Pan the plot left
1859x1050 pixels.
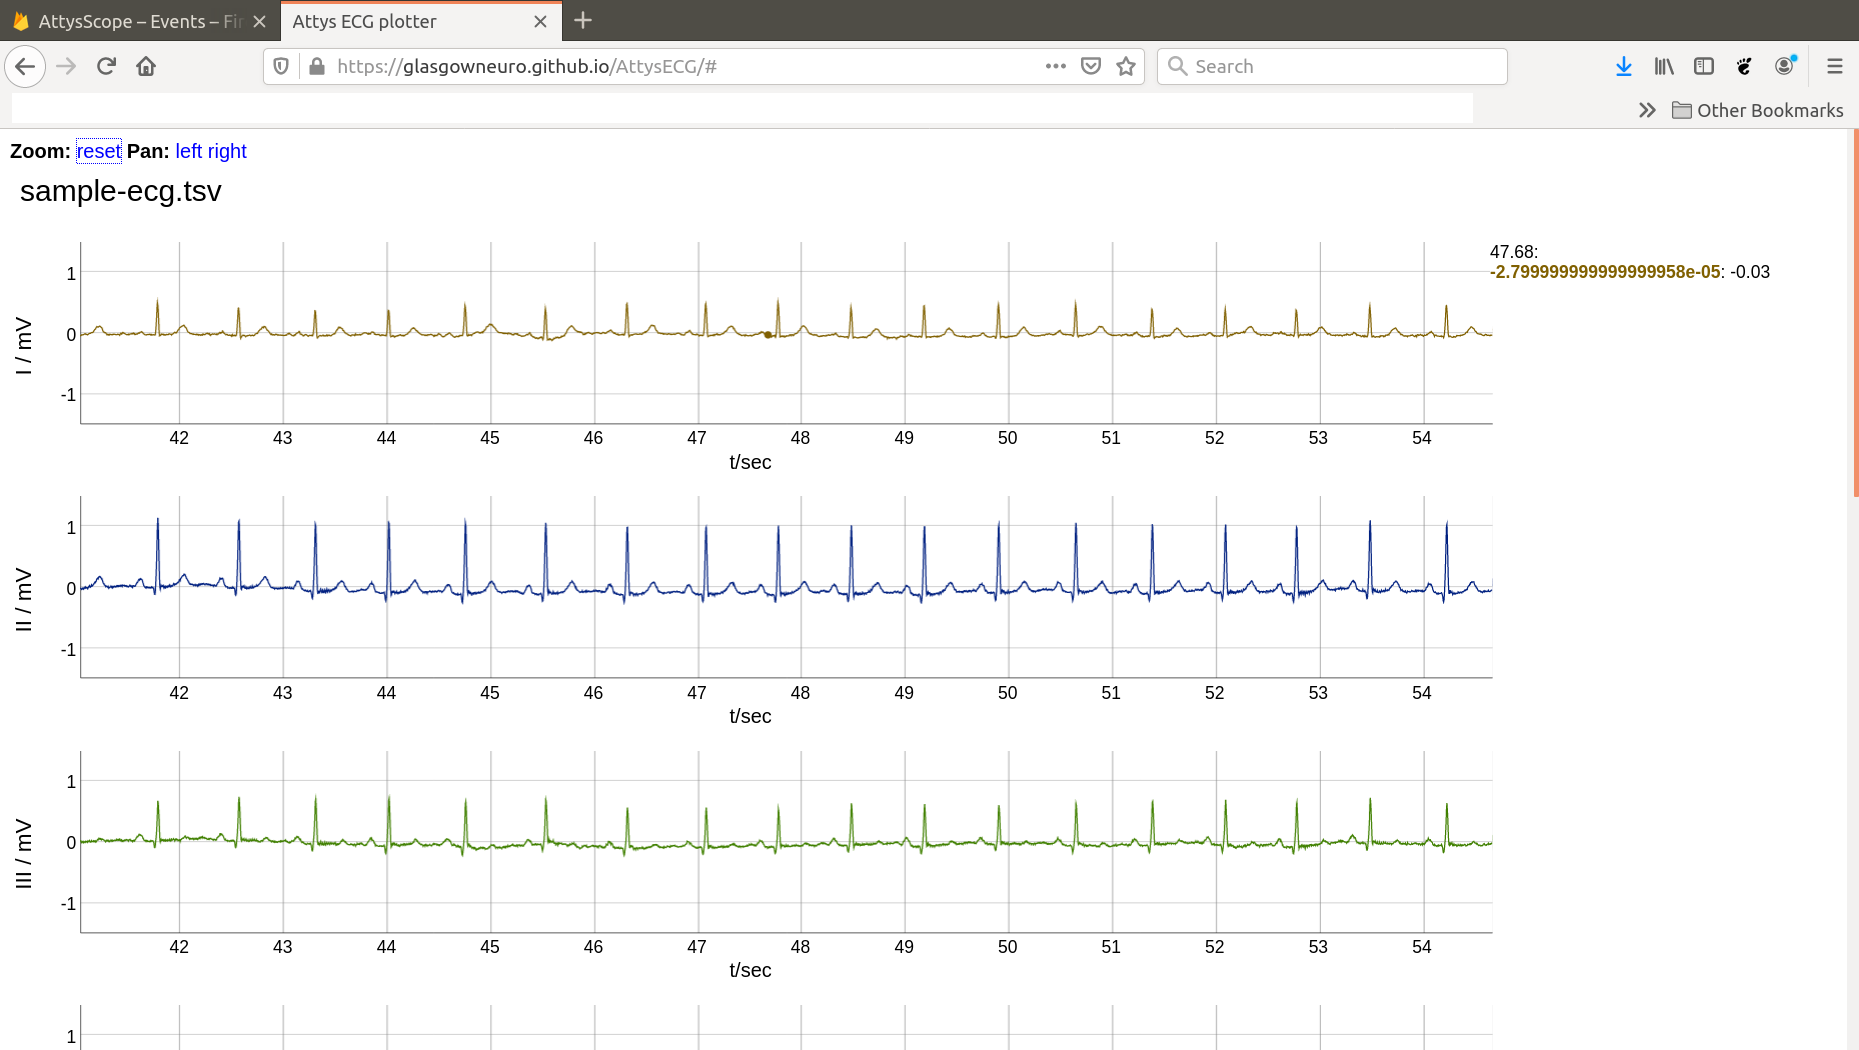[188, 151]
